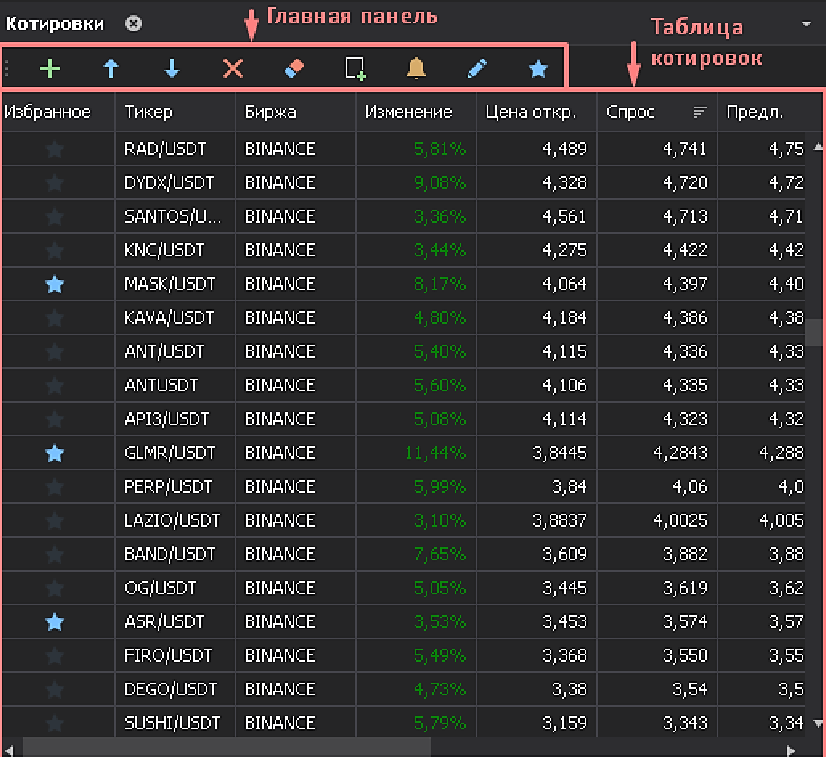Click the new window icon with plus
The width and height of the screenshot is (826, 757).
pyautogui.click(x=355, y=68)
